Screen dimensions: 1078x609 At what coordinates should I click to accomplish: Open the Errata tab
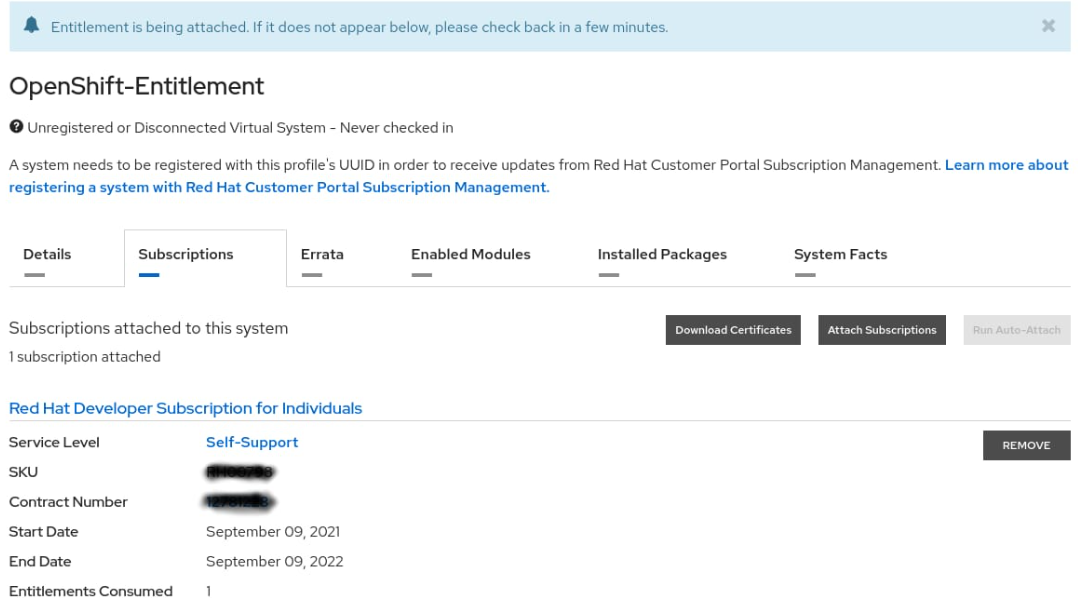coord(322,254)
